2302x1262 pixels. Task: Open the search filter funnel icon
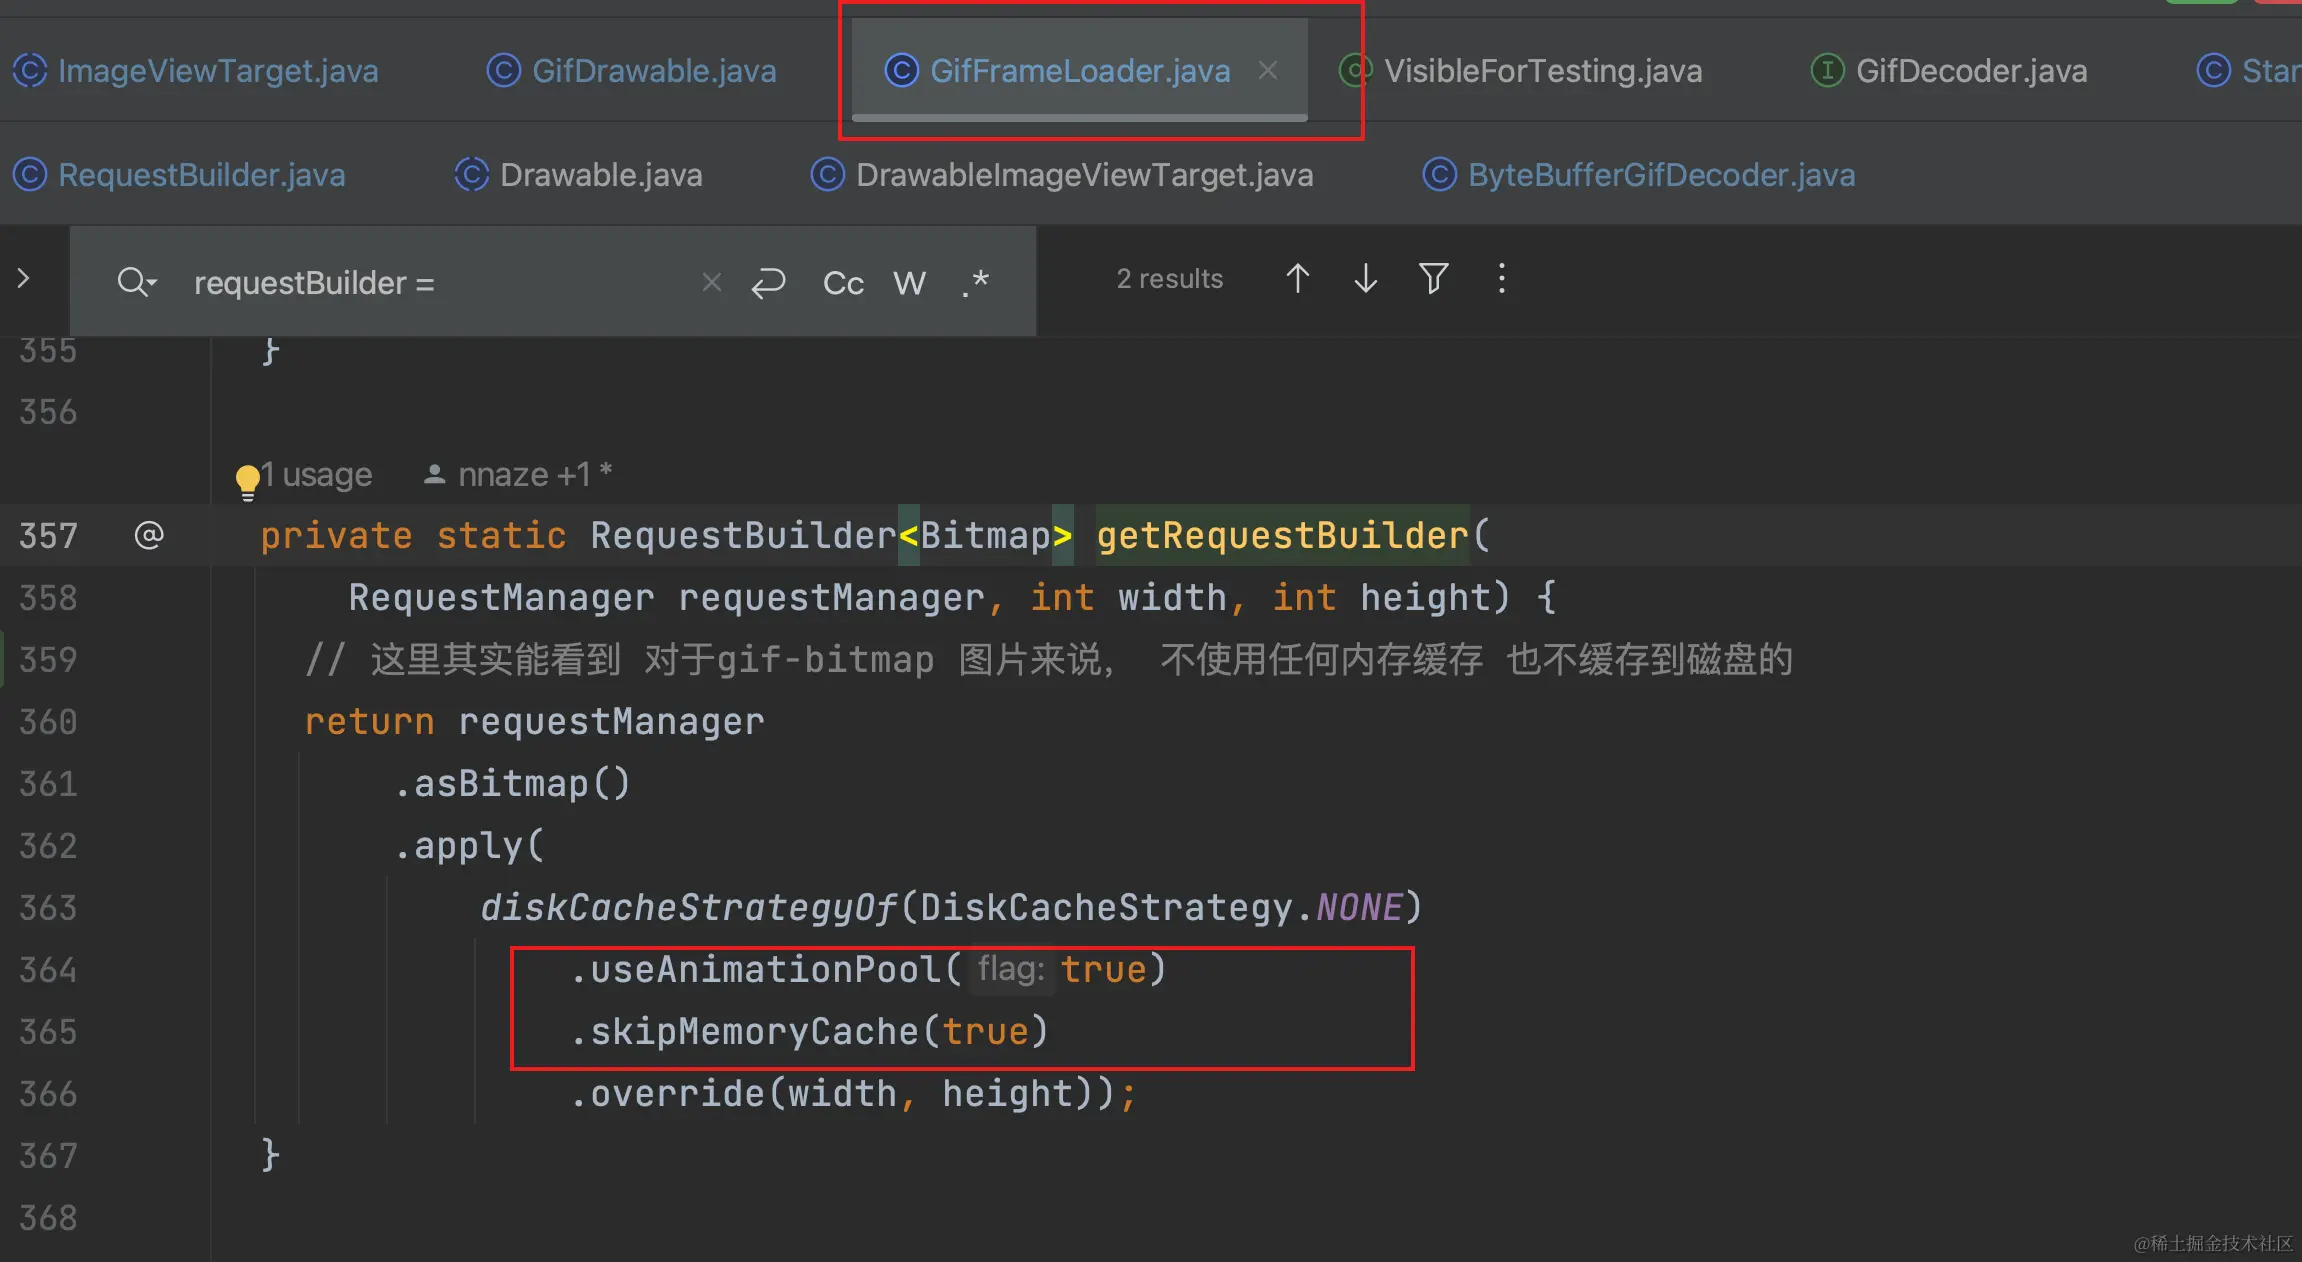click(x=1433, y=279)
